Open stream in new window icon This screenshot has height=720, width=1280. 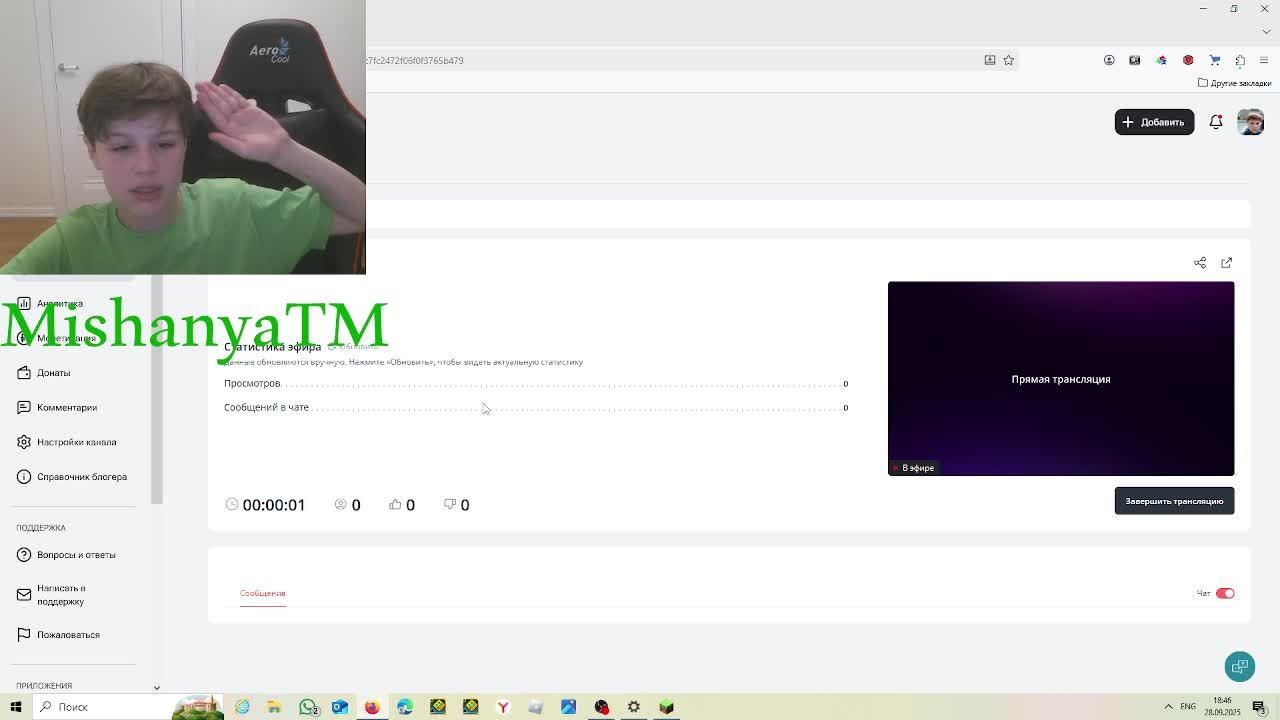pyautogui.click(x=1227, y=263)
